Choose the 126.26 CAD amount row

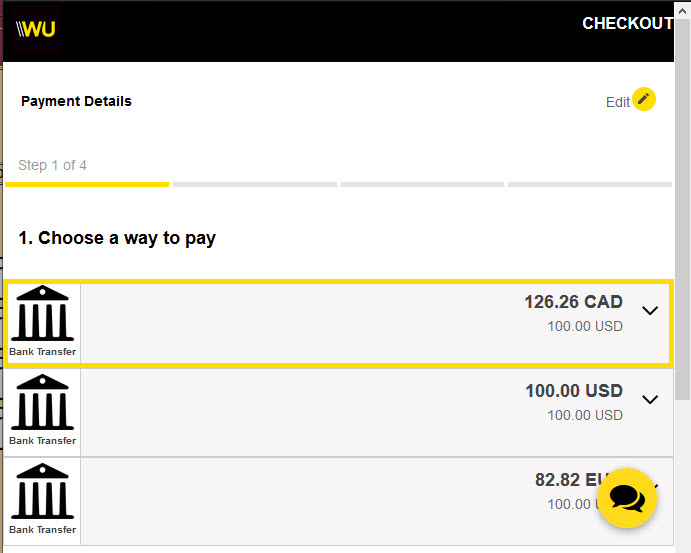pyautogui.click(x=338, y=323)
